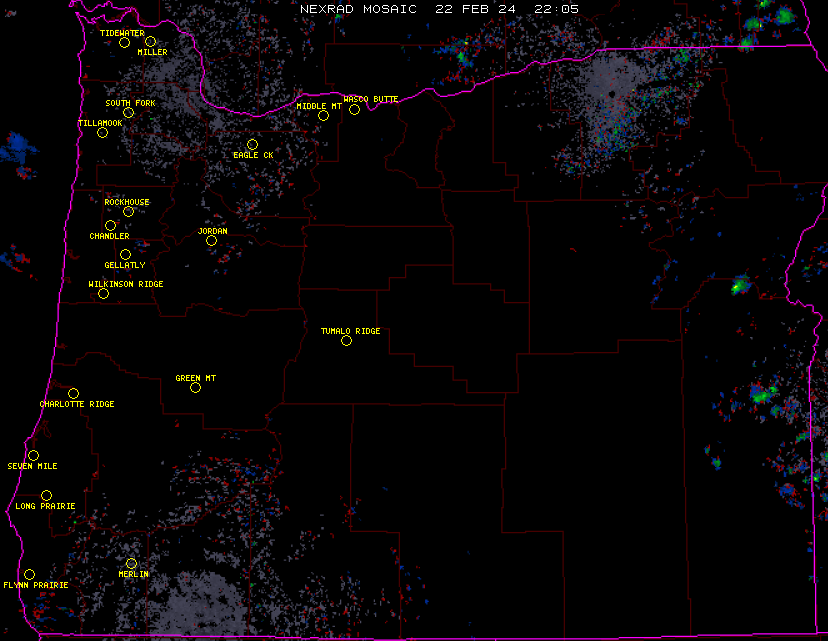
Task: Select the Wilkinson Ridge station circle
Action: pos(103,294)
